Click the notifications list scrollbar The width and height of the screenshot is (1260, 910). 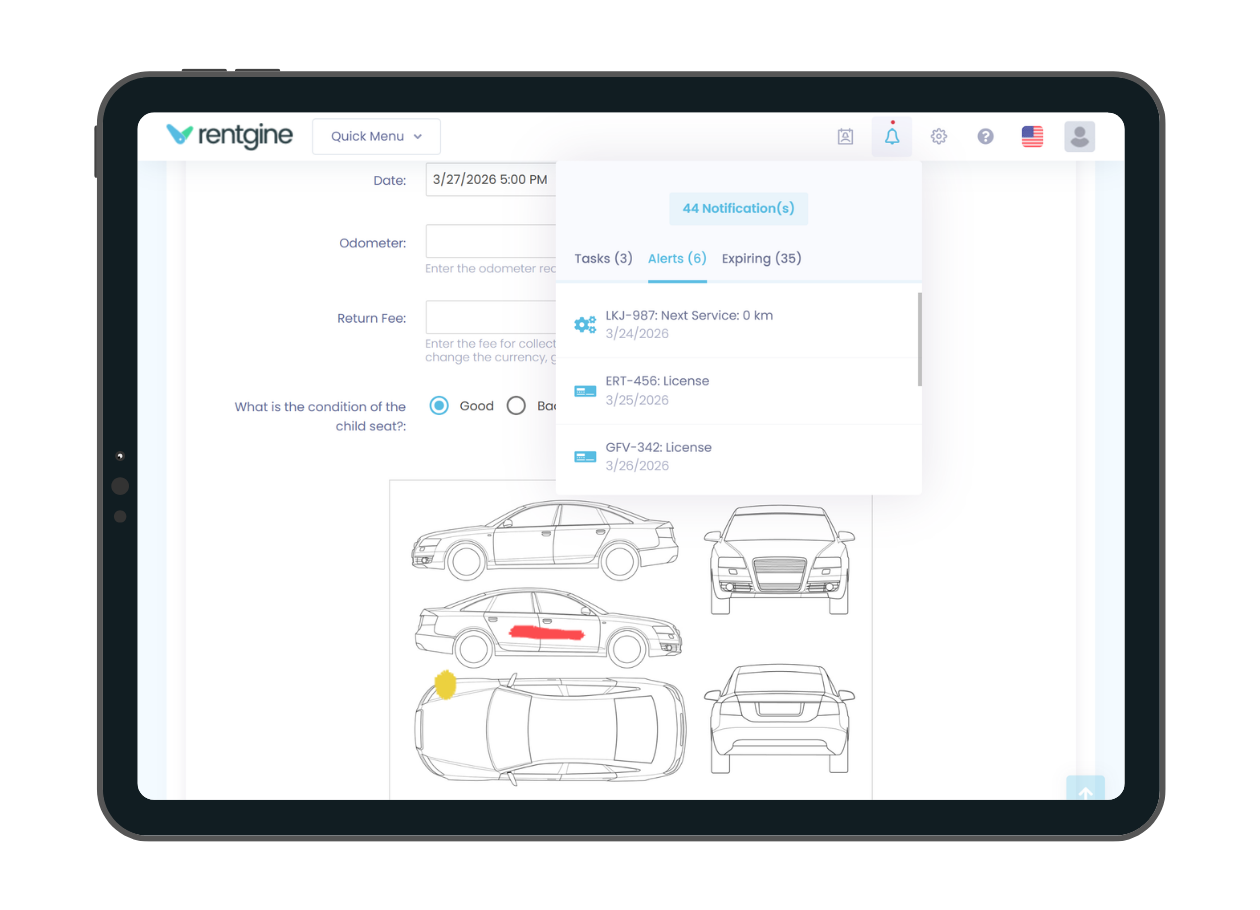click(x=919, y=340)
